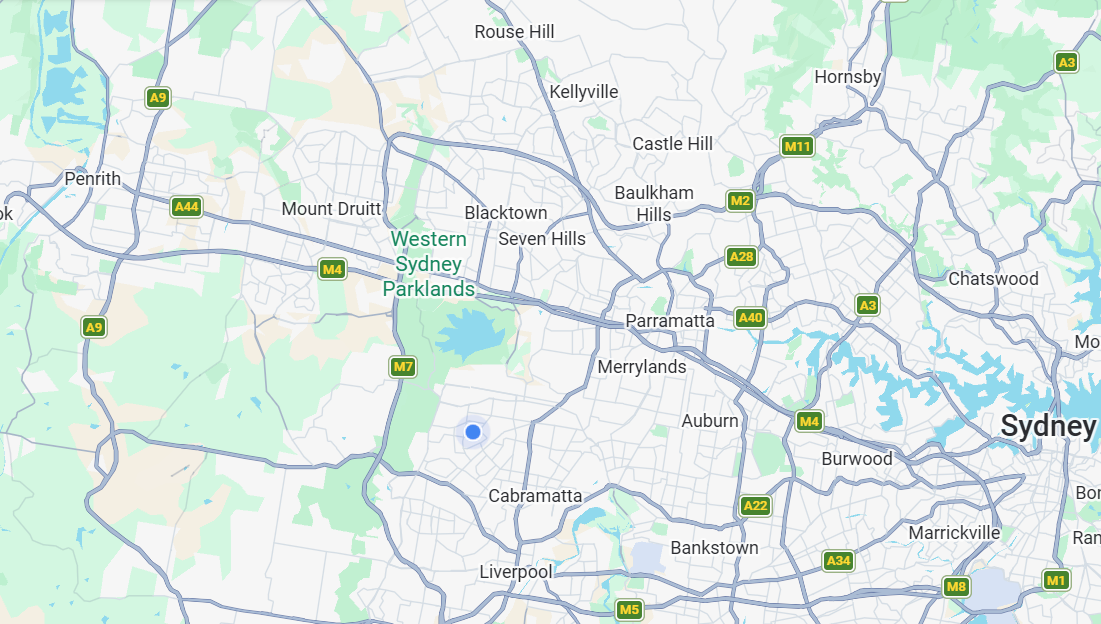Click the Sydney city label
This screenshot has height=624, width=1101.
coord(1048,426)
